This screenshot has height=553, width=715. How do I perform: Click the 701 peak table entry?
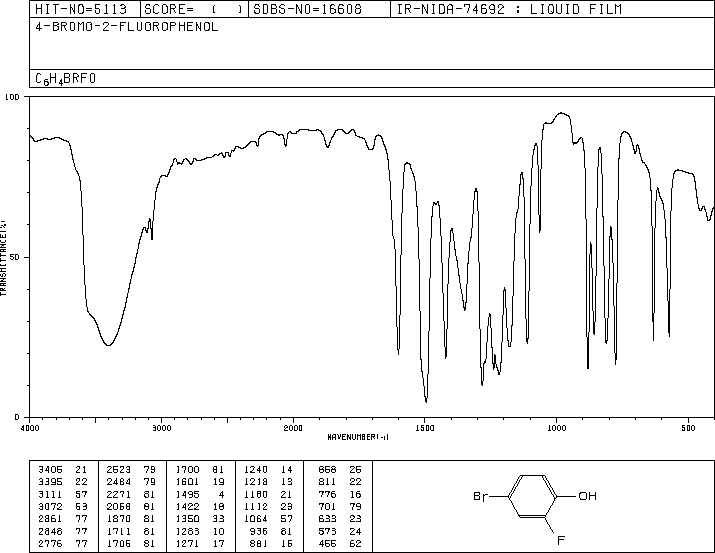[327, 506]
